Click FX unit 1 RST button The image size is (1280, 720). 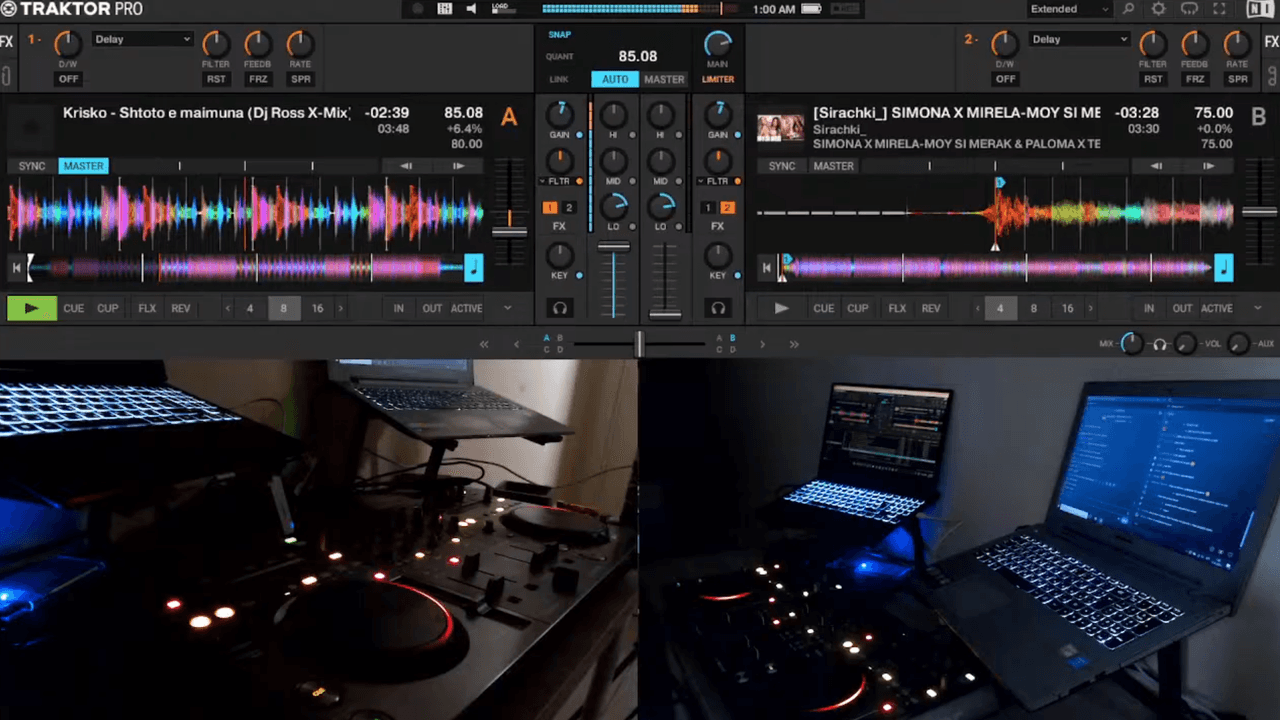[x=216, y=79]
